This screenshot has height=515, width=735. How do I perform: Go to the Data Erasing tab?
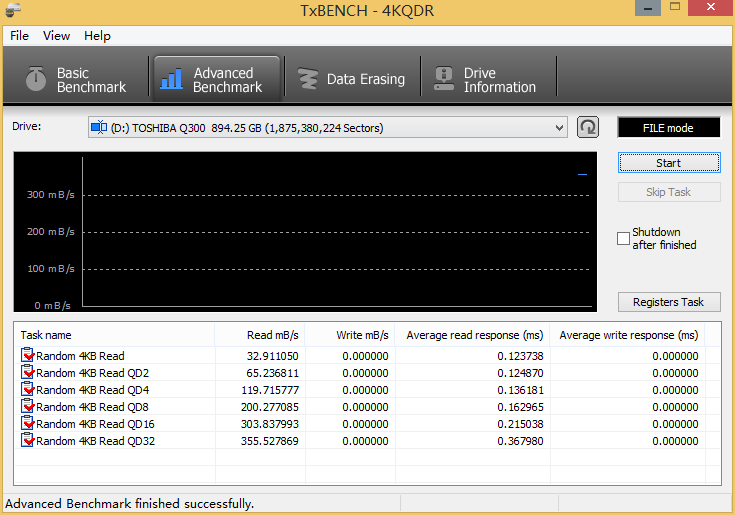click(x=352, y=79)
